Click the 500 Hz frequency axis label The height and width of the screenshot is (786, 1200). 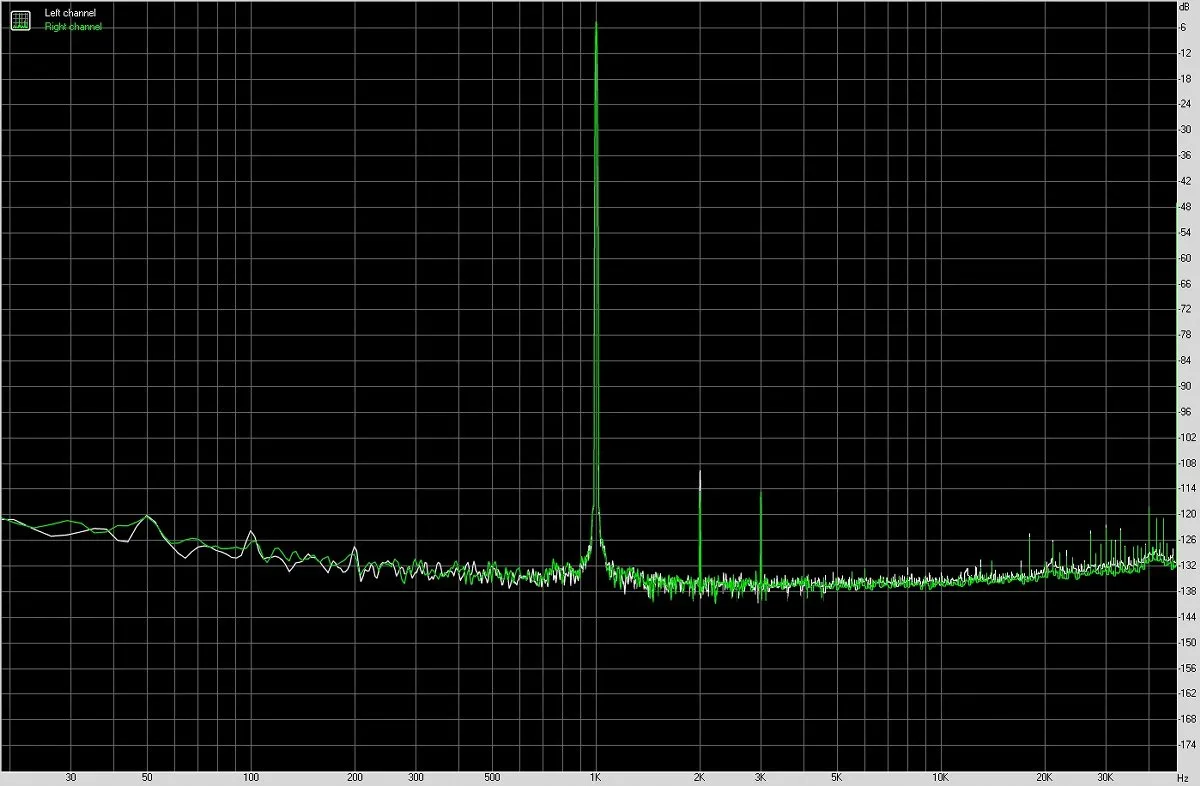click(x=492, y=776)
